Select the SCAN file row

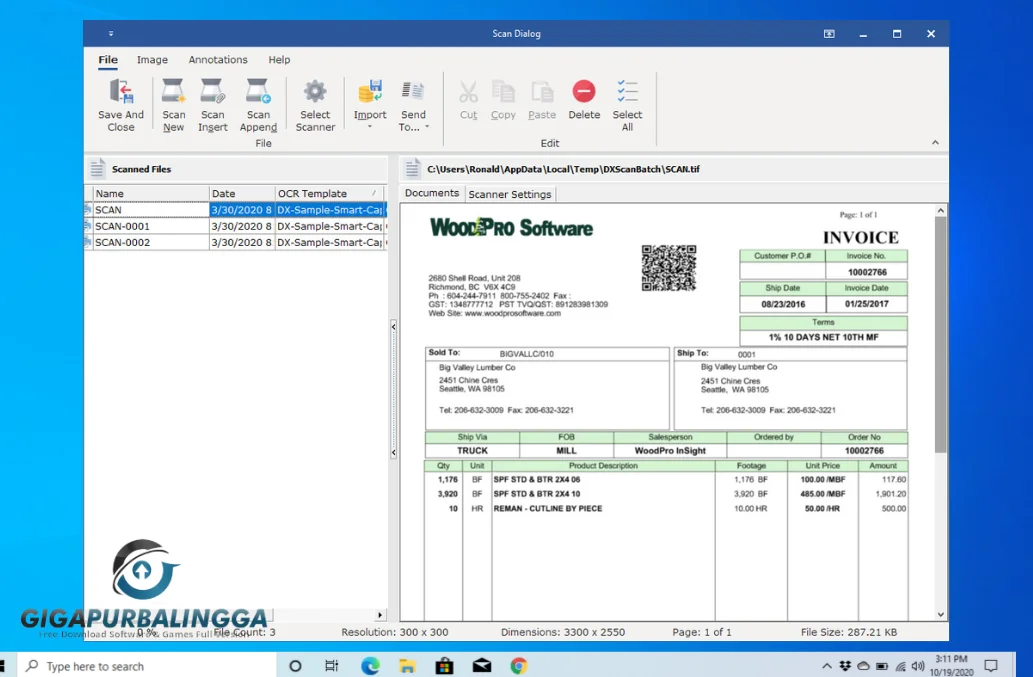(235, 209)
